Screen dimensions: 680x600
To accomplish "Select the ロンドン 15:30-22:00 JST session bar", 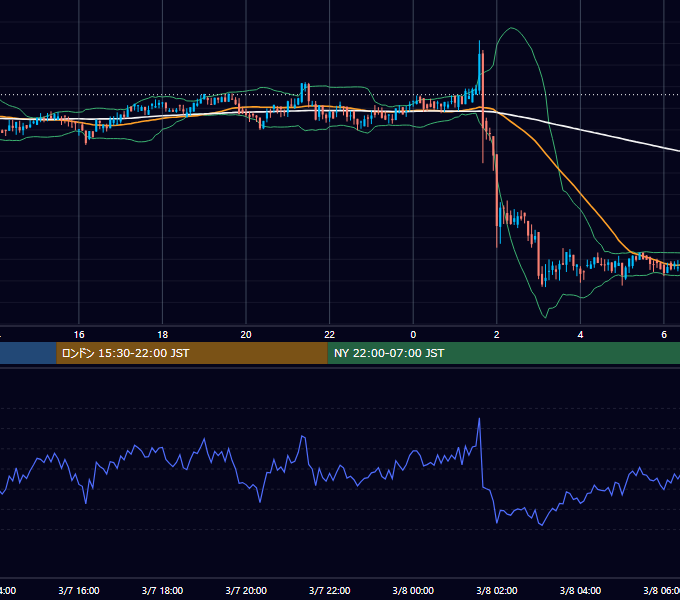I will (192, 353).
